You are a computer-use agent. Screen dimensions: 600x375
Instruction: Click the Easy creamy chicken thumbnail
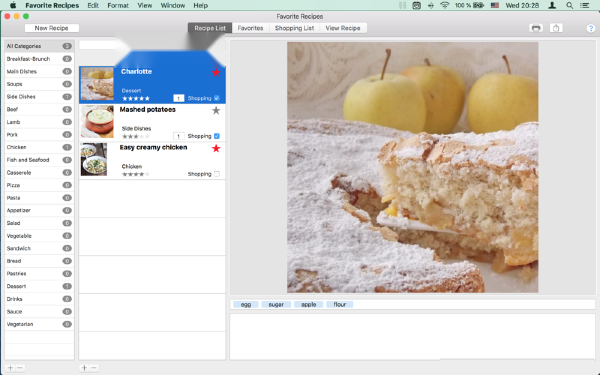(94, 160)
